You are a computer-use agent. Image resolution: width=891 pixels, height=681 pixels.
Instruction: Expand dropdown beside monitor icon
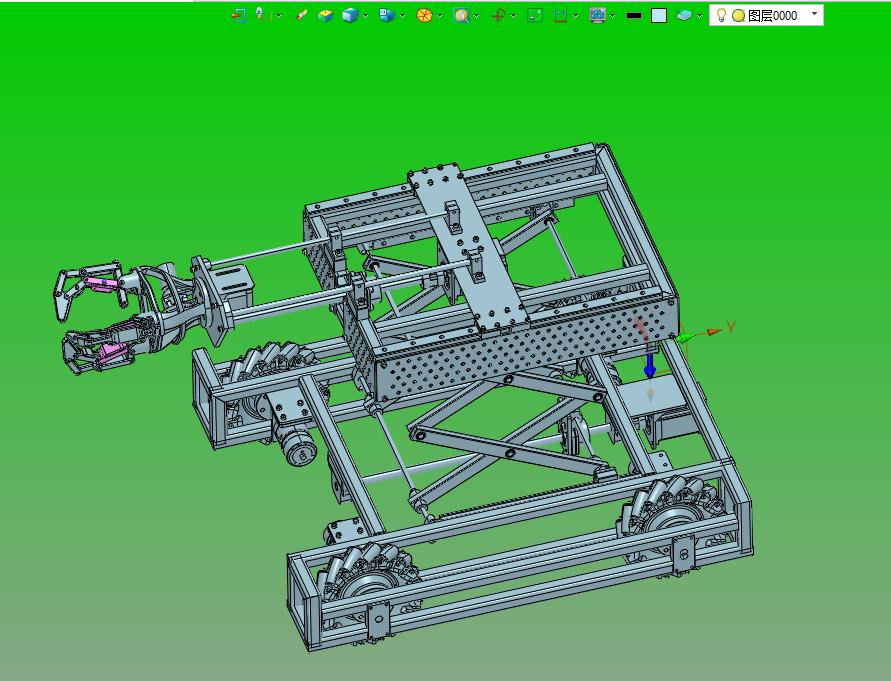pos(613,16)
